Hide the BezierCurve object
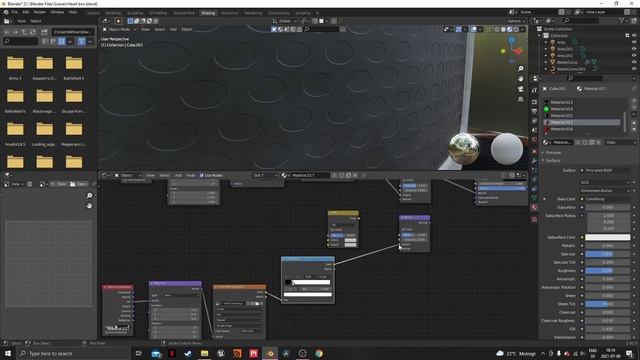Viewport: 640px width, 360px height. [x=634, y=62]
